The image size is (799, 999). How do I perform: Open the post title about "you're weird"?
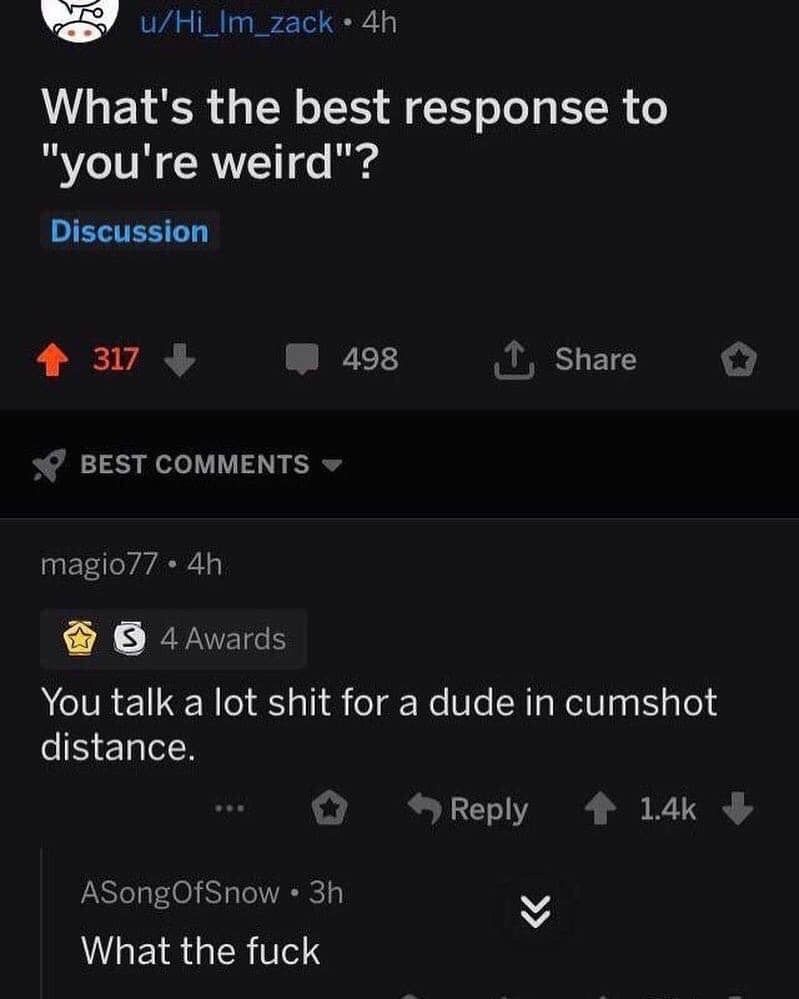tap(355, 134)
